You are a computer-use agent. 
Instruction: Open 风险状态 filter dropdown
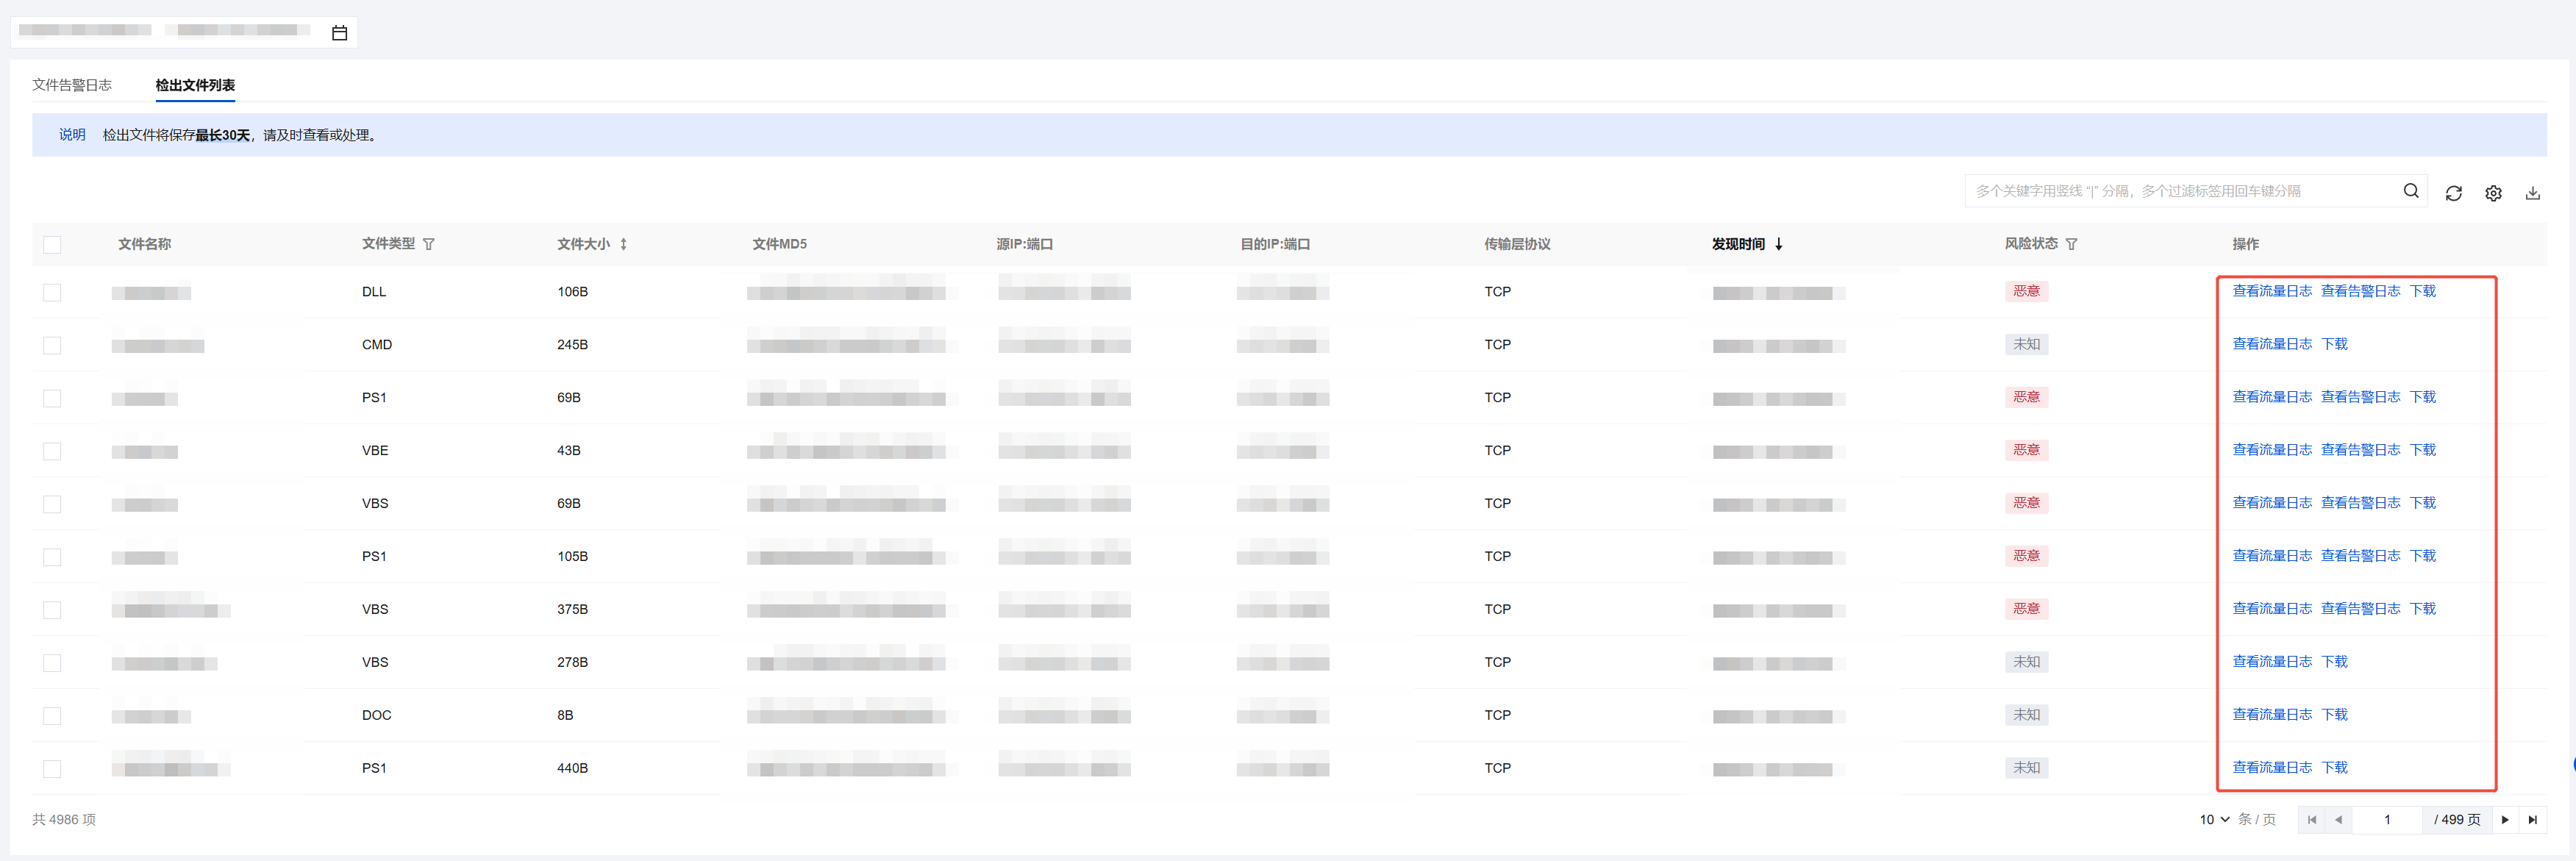tap(2071, 244)
